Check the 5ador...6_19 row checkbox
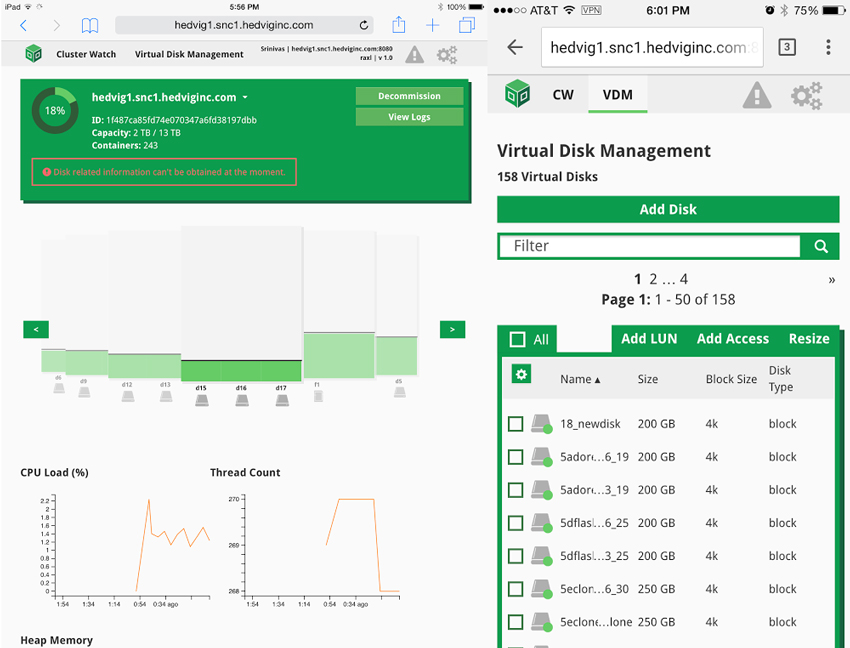850x648 pixels. 516,457
